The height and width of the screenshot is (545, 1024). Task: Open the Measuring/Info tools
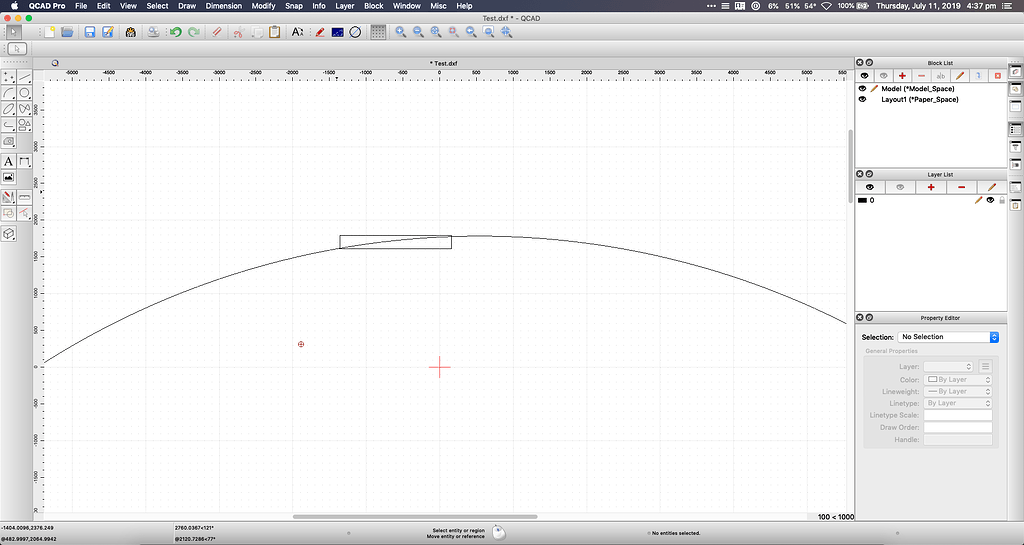point(24,197)
